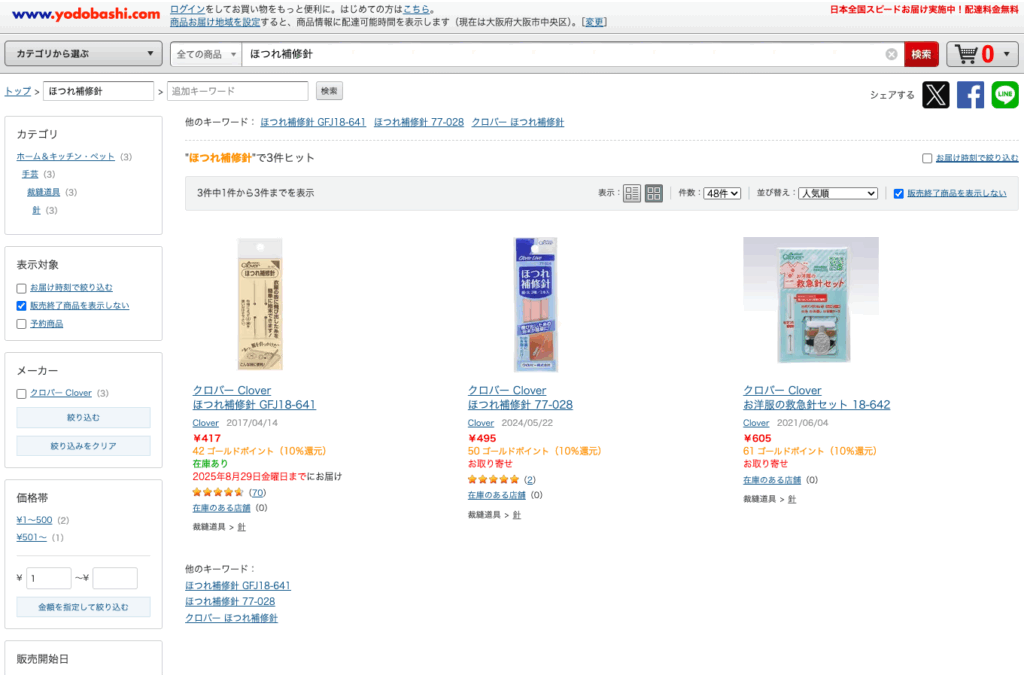Viewport: 1024px width, 675px height.
Task: Clear the search text with the X icon
Action: pyautogui.click(x=891, y=54)
